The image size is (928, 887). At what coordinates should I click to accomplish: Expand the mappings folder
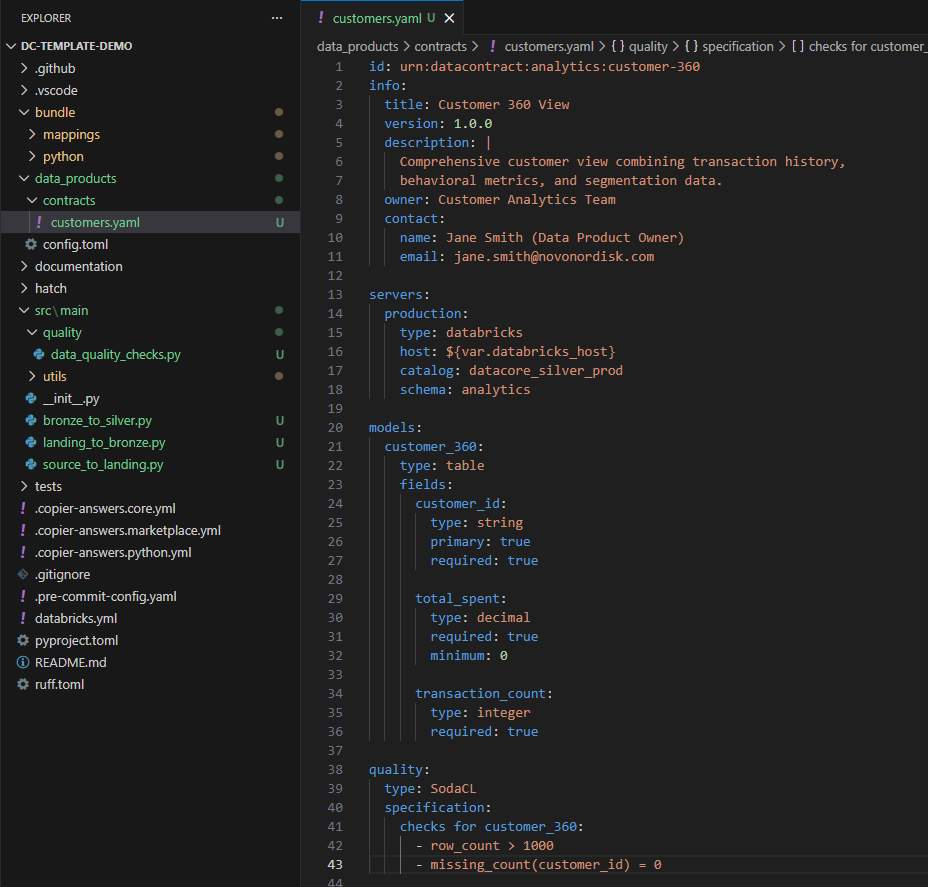point(32,134)
